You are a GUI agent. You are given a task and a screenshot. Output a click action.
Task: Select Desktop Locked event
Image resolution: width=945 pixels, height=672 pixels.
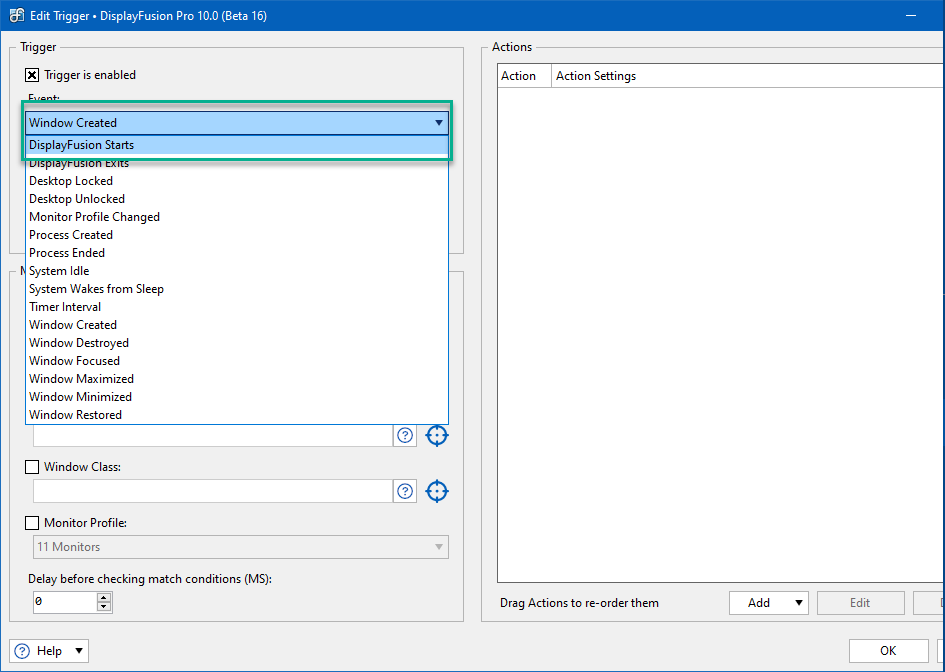click(x=237, y=181)
